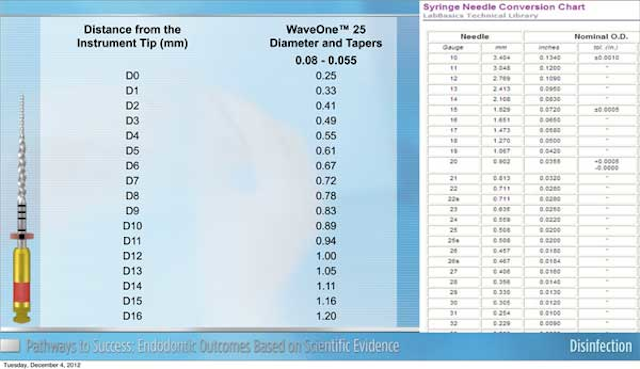Select the Gauge 20 row

pyautogui.click(x=533, y=164)
